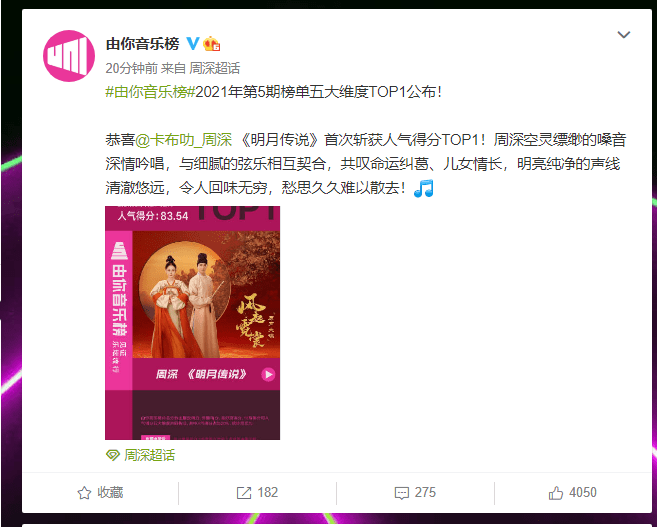Click the thumbs-up like icon

556,493
